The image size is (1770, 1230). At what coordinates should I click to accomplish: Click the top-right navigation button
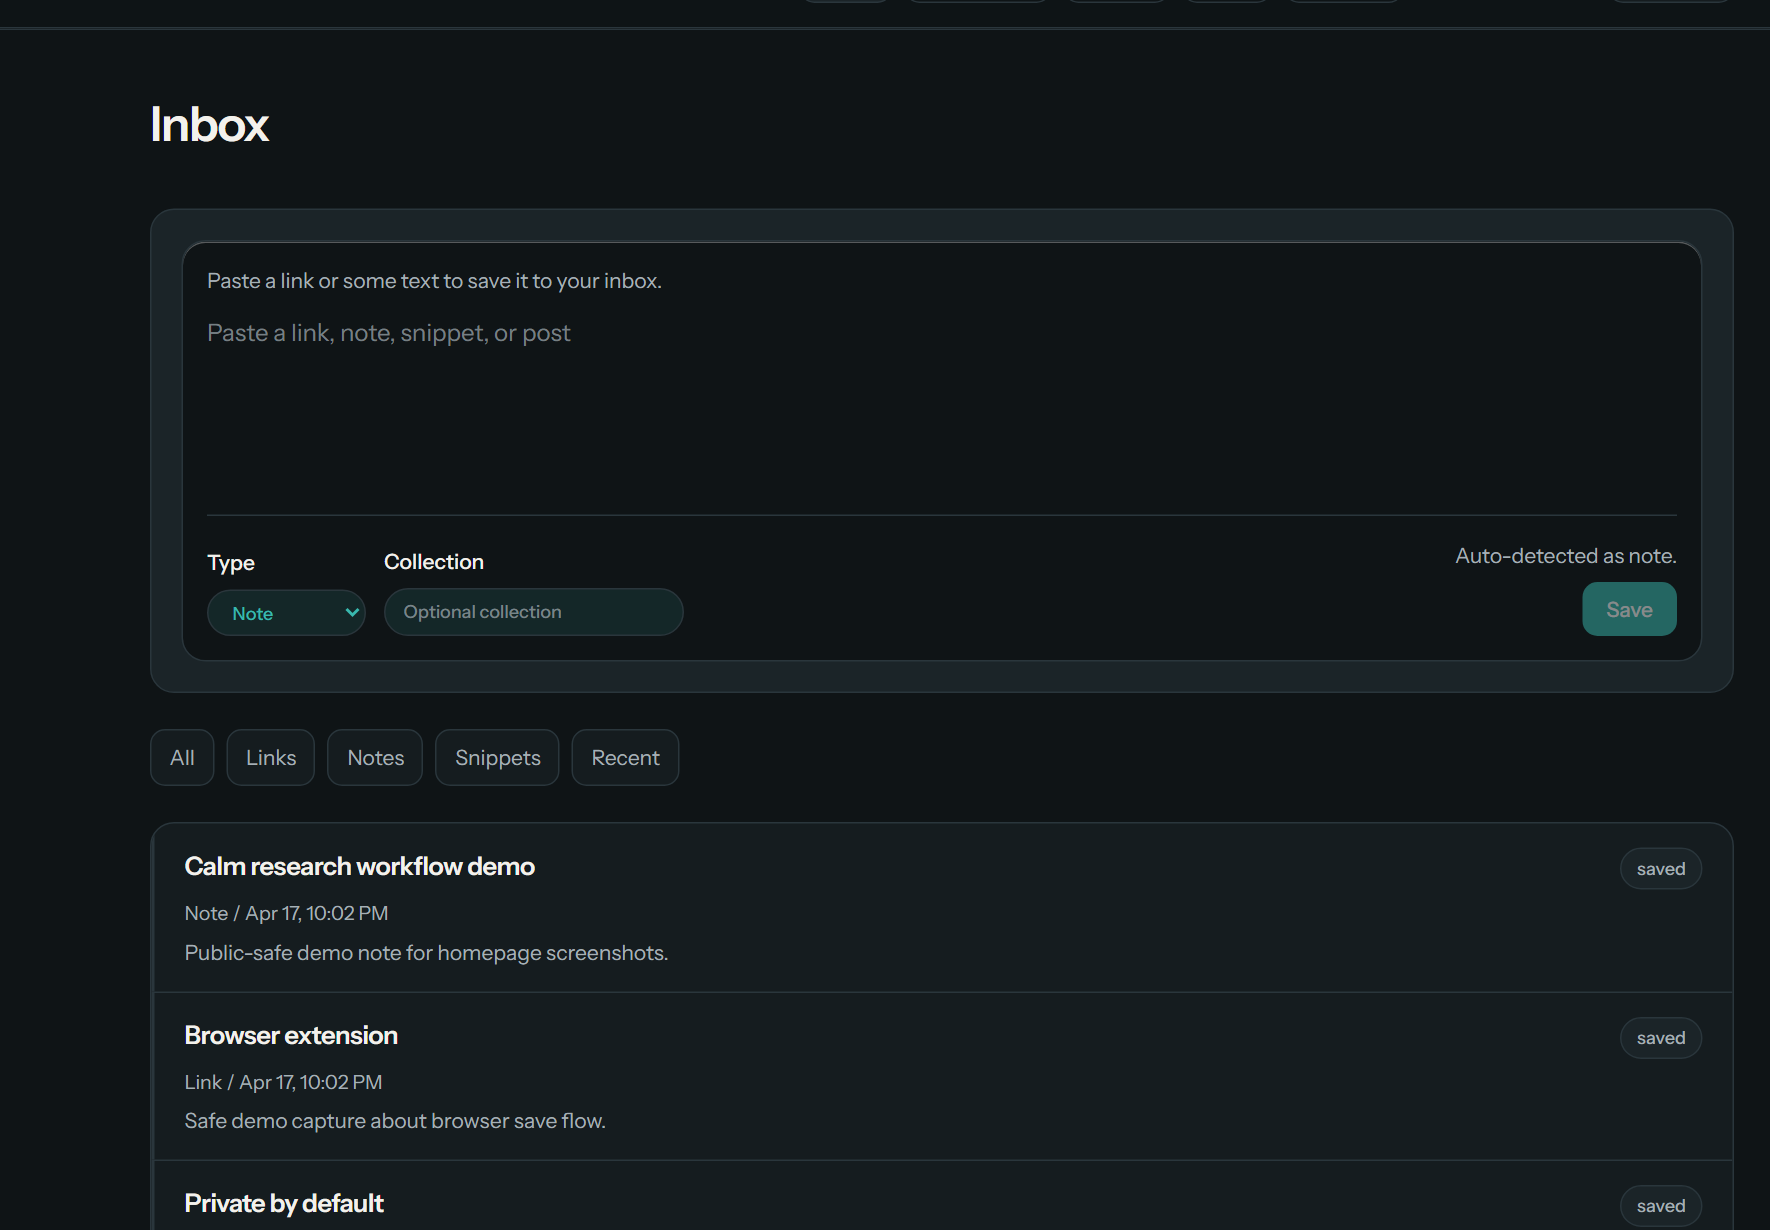pos(1668,2)
